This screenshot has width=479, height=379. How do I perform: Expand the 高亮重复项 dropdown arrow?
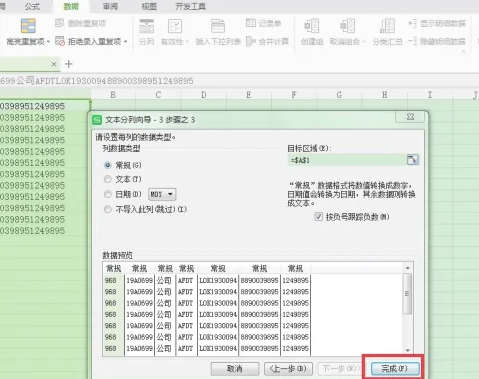(x=48, y=42)
